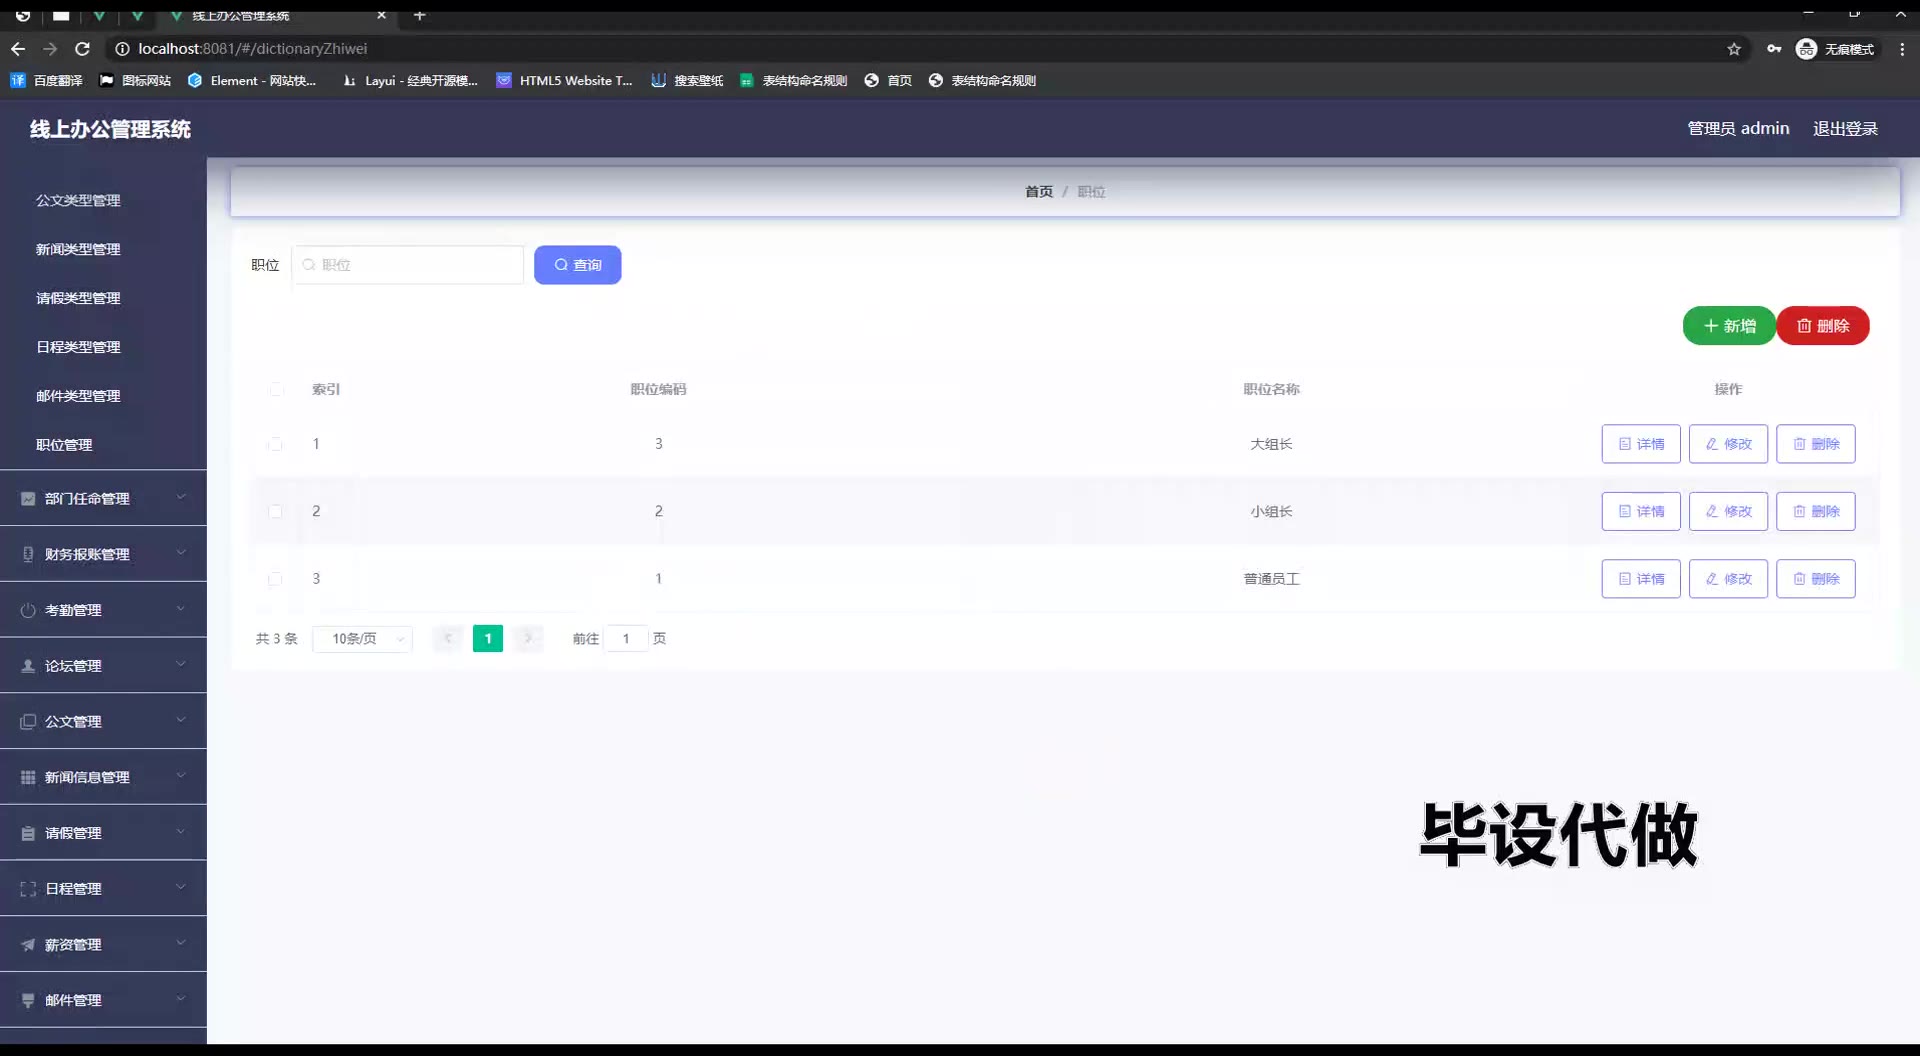The image size is (1920, 1056).
Task: Open 新闻类型管理 menu item
Action: tap(78, 249)
